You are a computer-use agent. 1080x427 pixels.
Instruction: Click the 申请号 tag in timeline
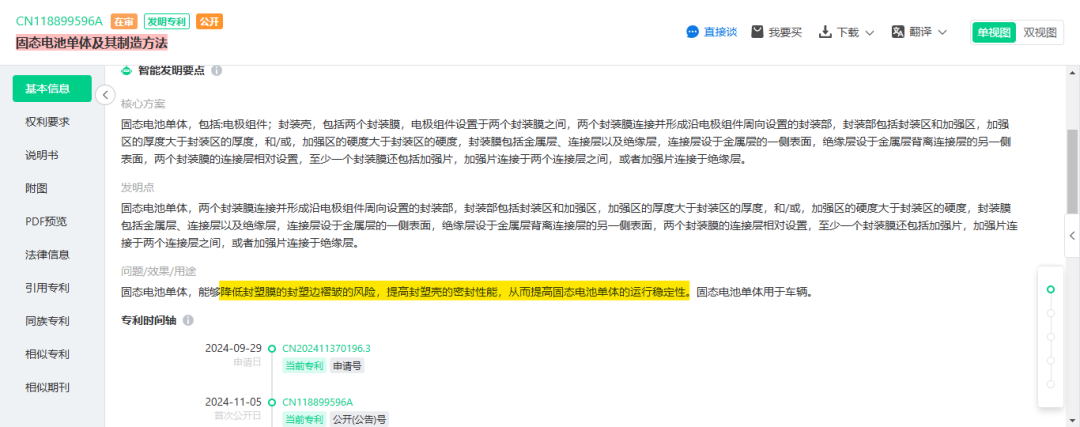[x=347, y=366]
